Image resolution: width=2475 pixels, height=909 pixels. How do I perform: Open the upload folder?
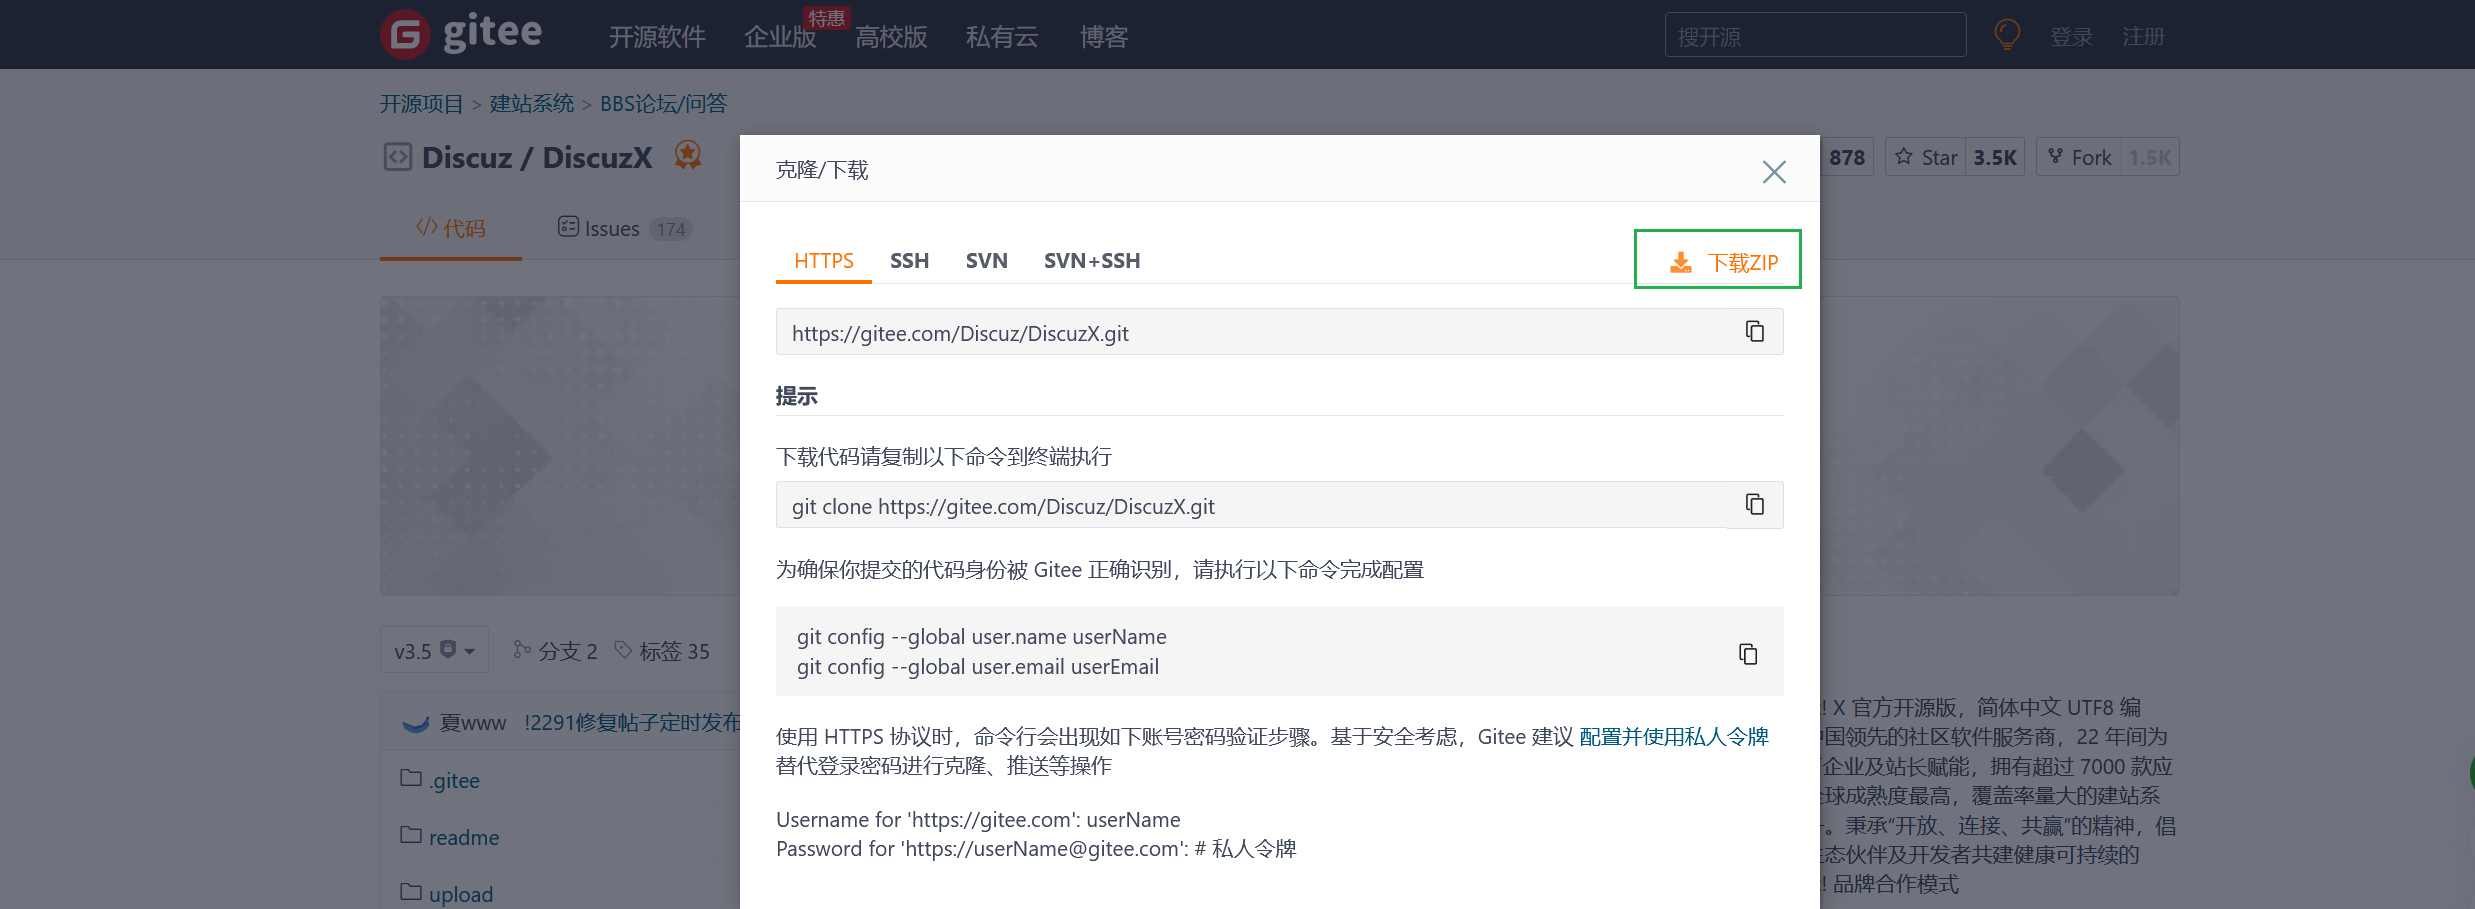point(461,894)
